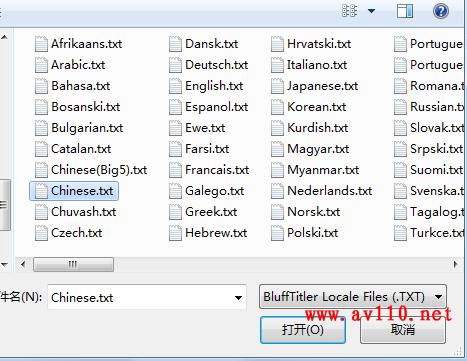Select the Turkce.txt file
Screen dimensions: 467x361
tap(429, 233)
